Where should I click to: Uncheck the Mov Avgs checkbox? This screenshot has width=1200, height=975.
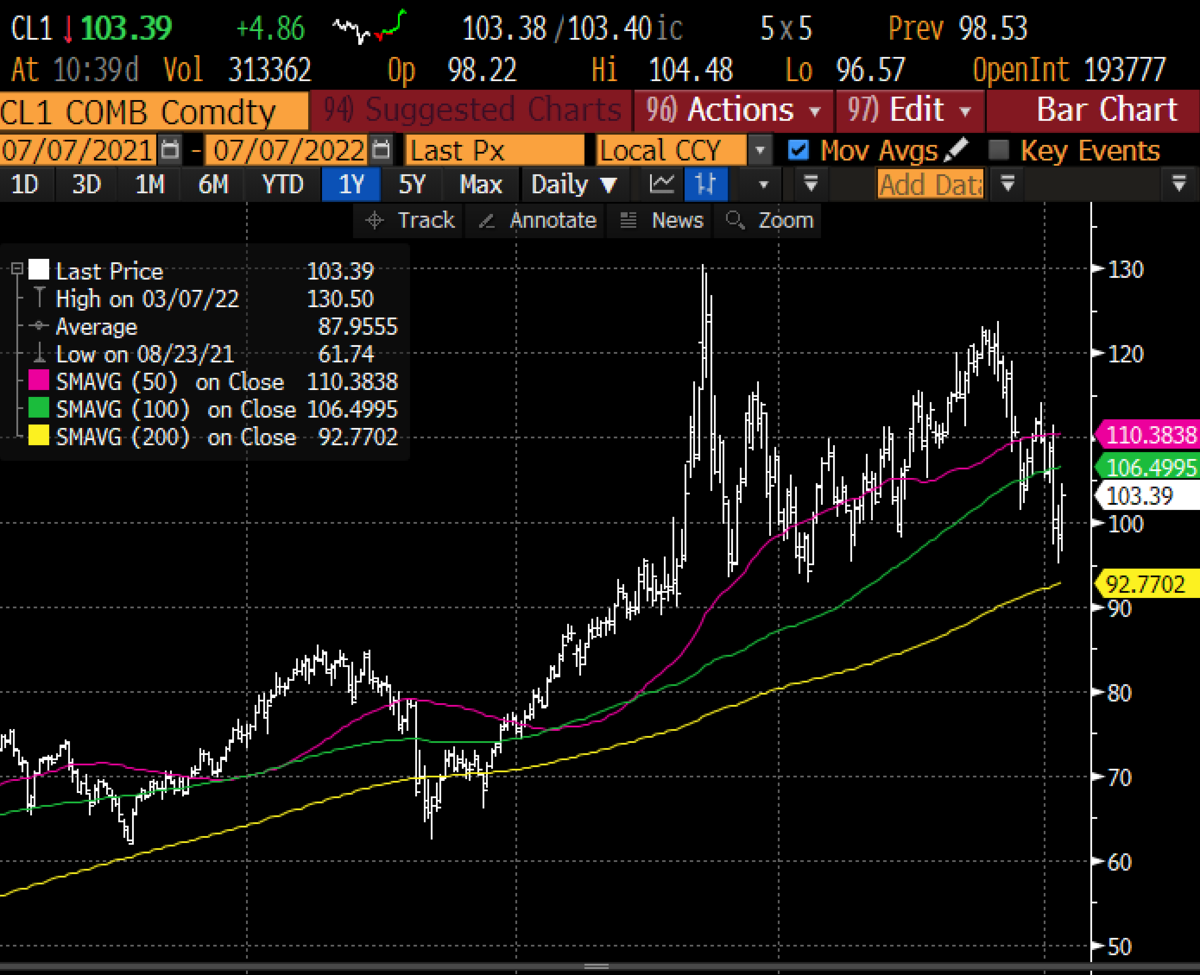798,151
